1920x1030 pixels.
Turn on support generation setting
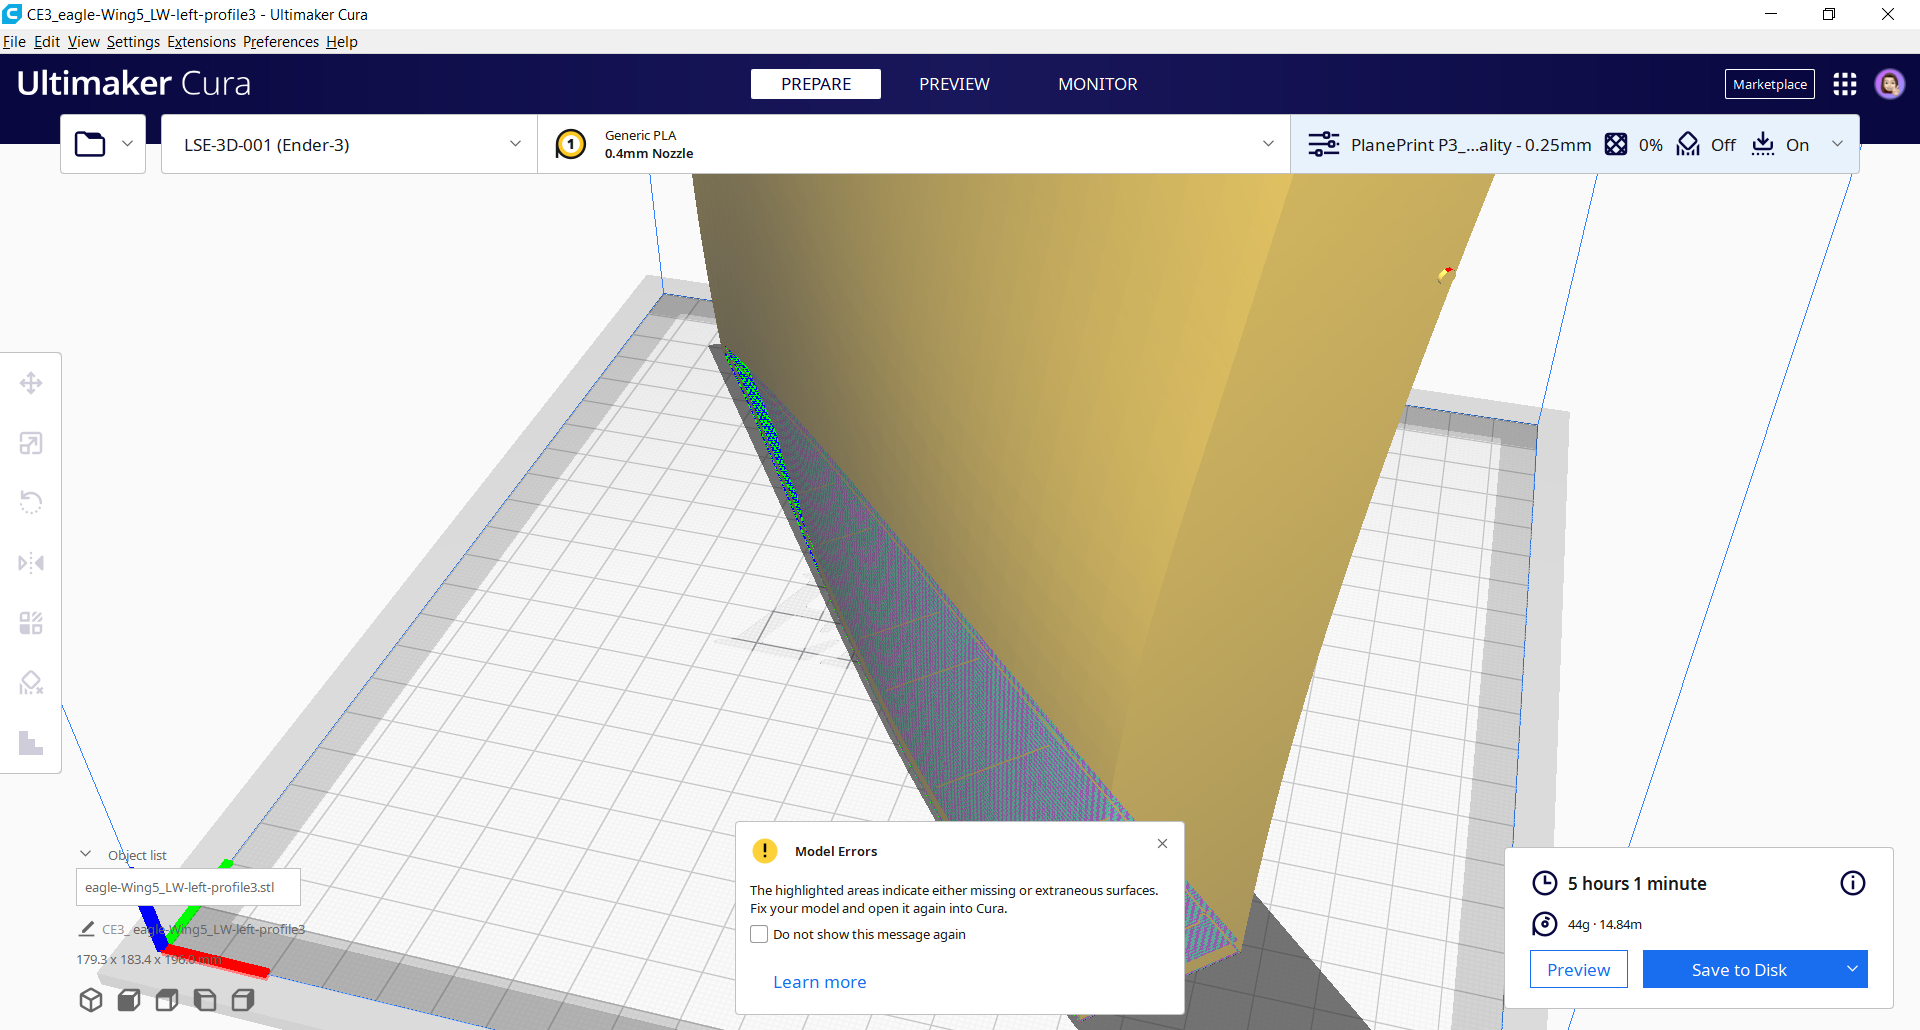point(1688,144)
